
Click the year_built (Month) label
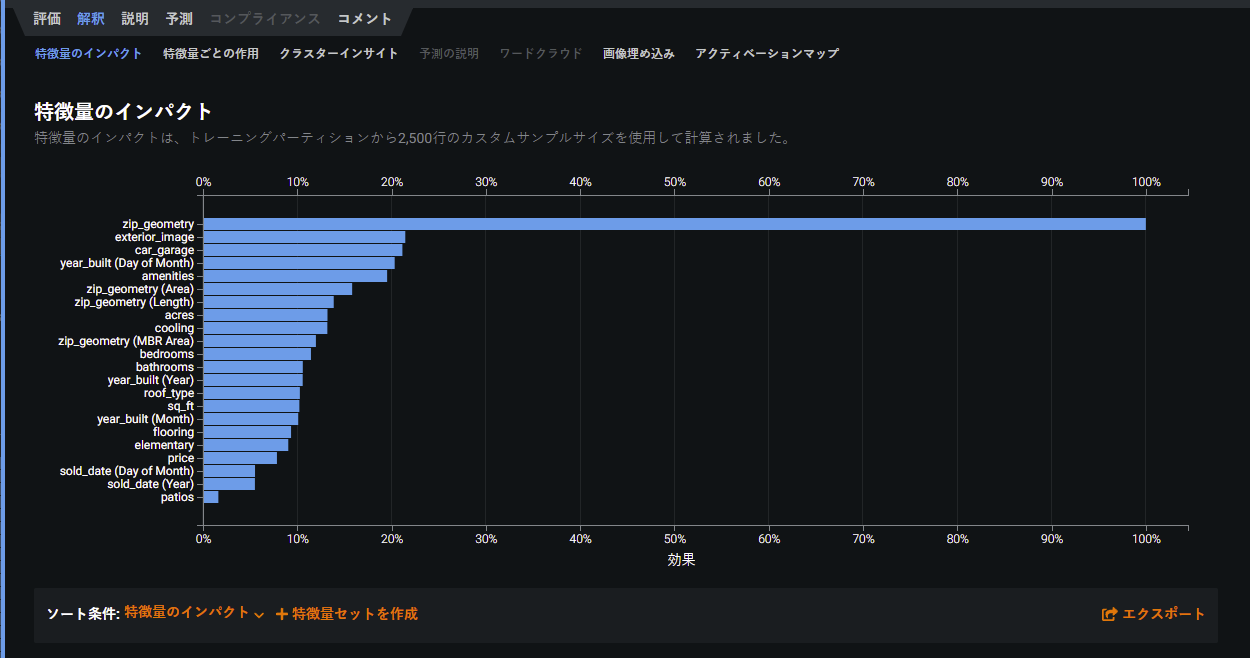[x=146, y=419]
